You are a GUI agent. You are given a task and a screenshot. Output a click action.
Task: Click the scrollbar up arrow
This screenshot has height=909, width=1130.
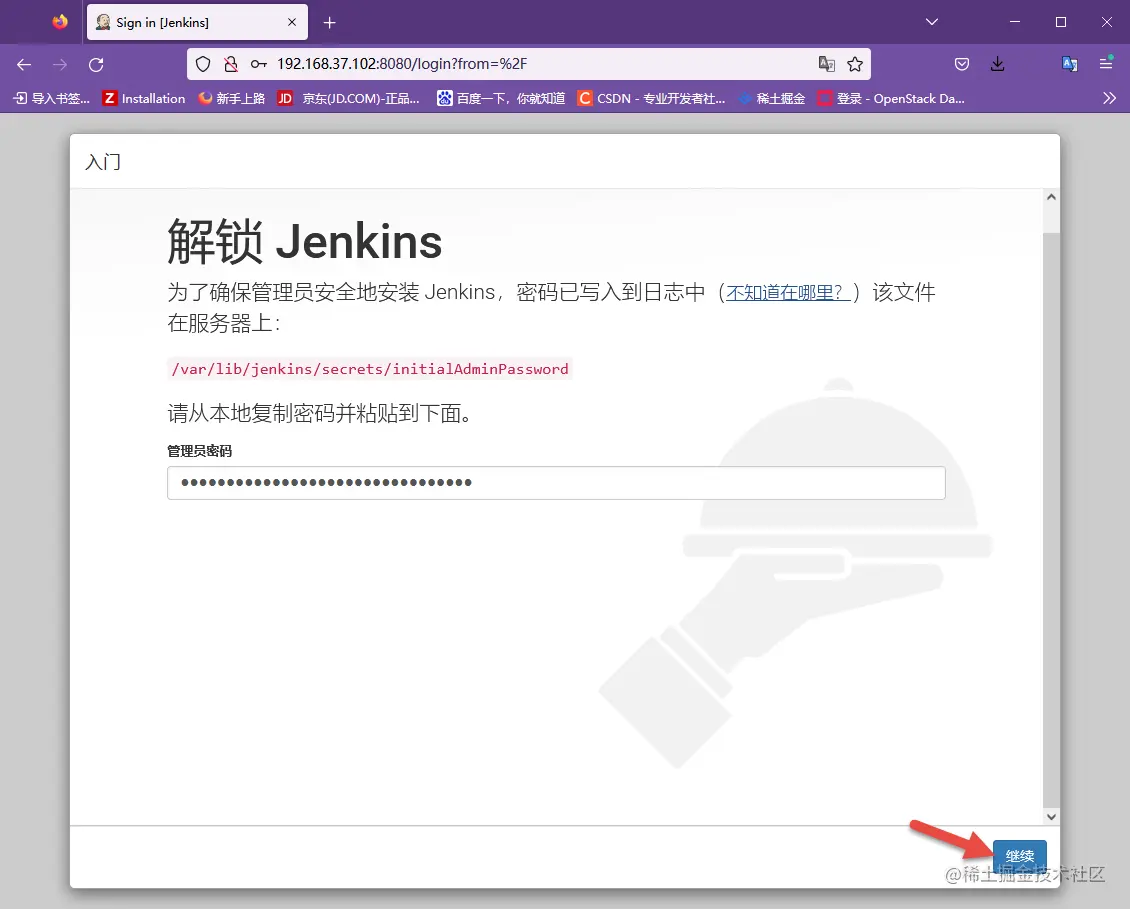click(x=1051, y=197)
